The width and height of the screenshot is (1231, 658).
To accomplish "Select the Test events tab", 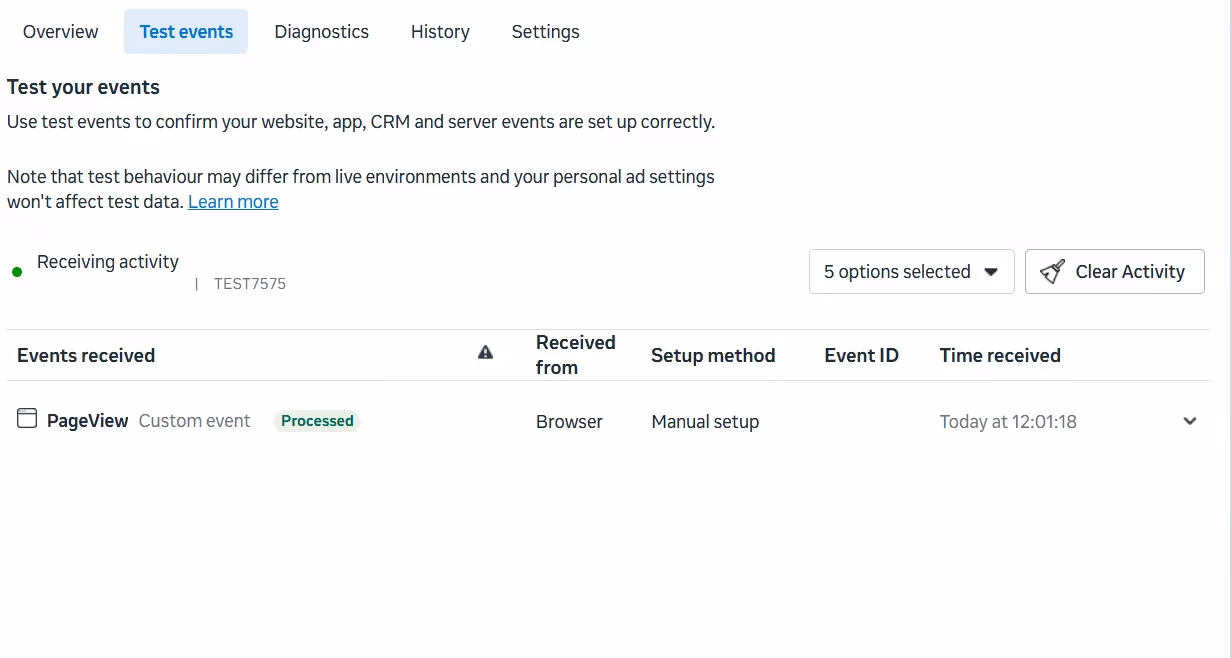I will point(186,32).
